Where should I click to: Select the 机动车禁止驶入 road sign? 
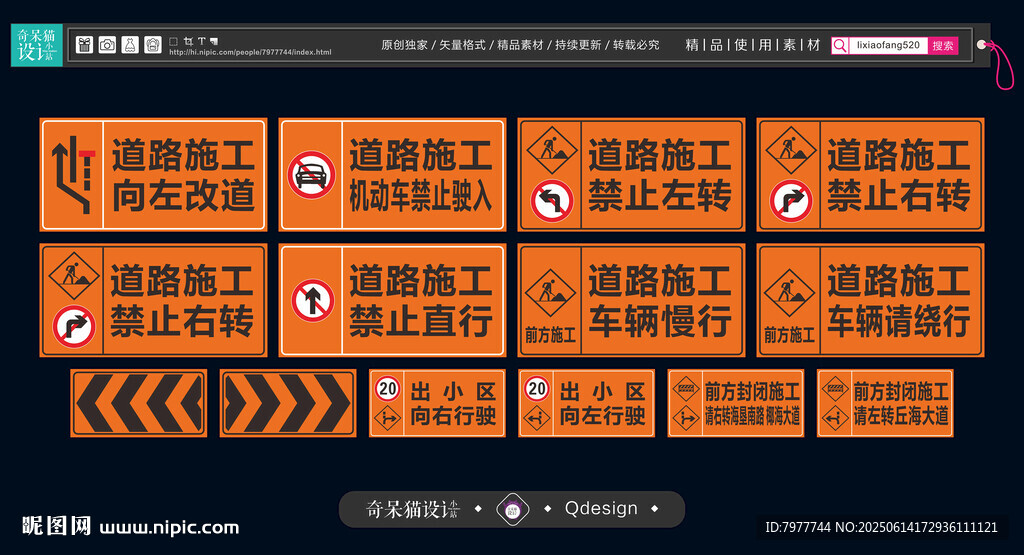392,174
